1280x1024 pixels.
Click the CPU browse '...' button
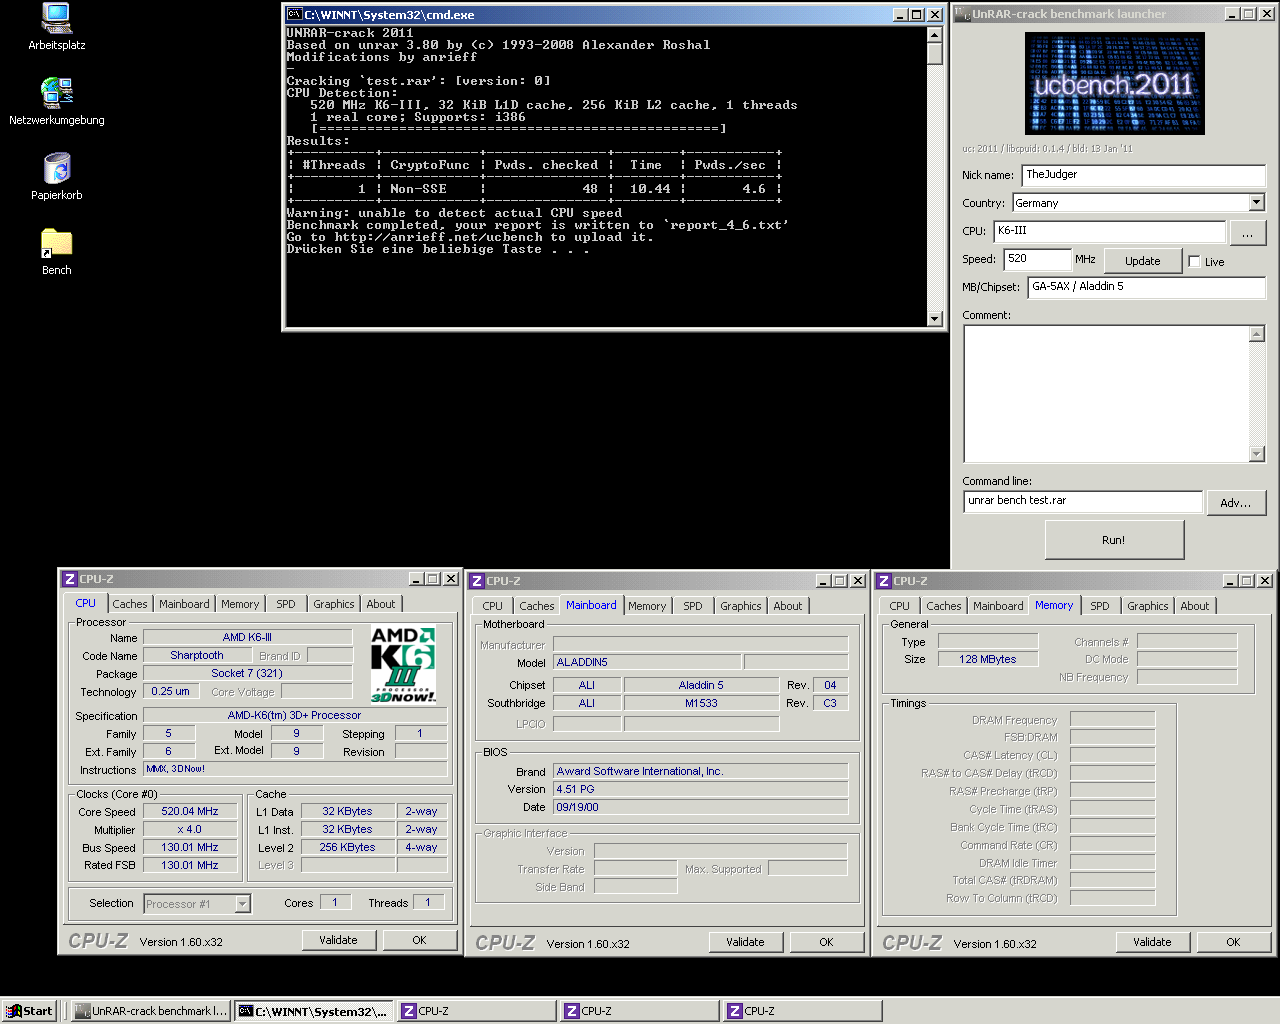click(1247, 233)
